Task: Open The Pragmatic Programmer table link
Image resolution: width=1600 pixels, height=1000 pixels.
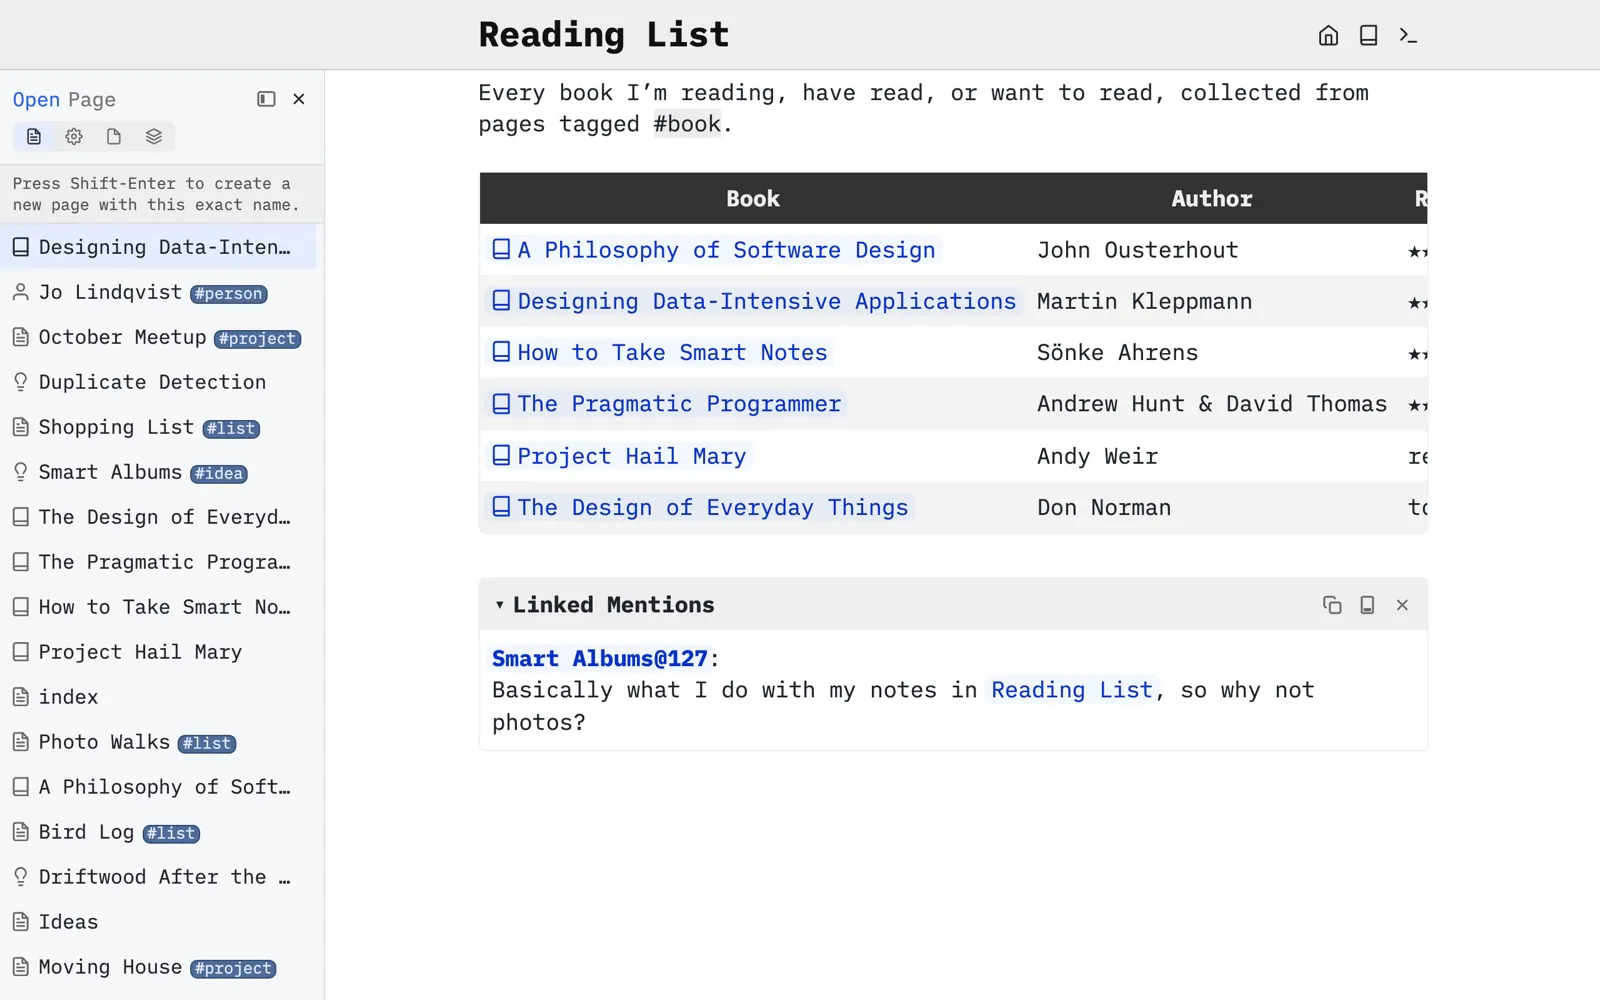Action: 667,404
